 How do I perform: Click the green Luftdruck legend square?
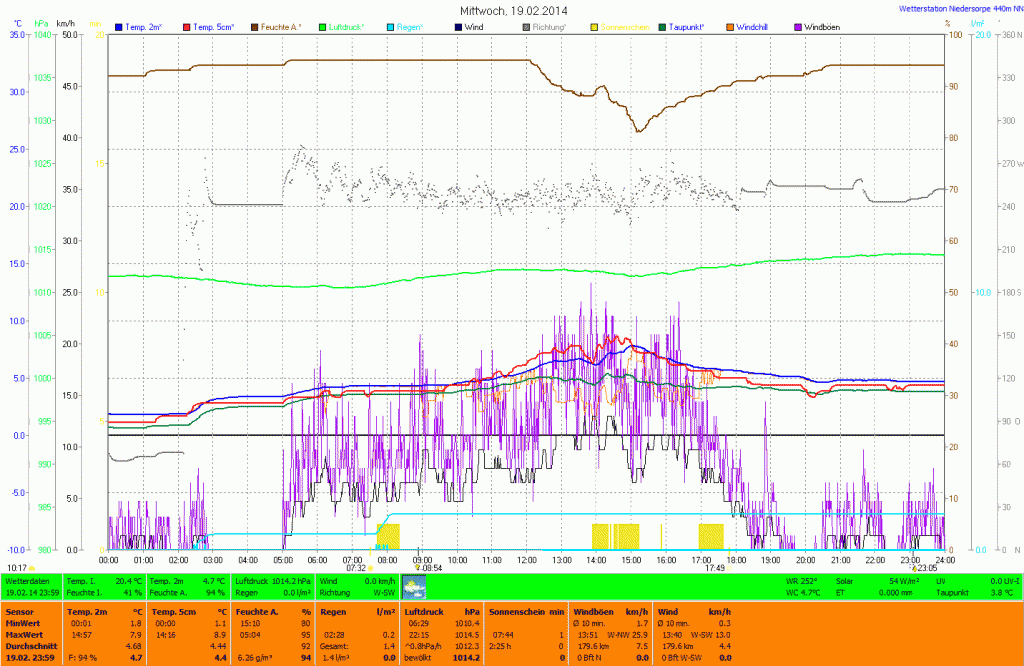tap(323, 25)
